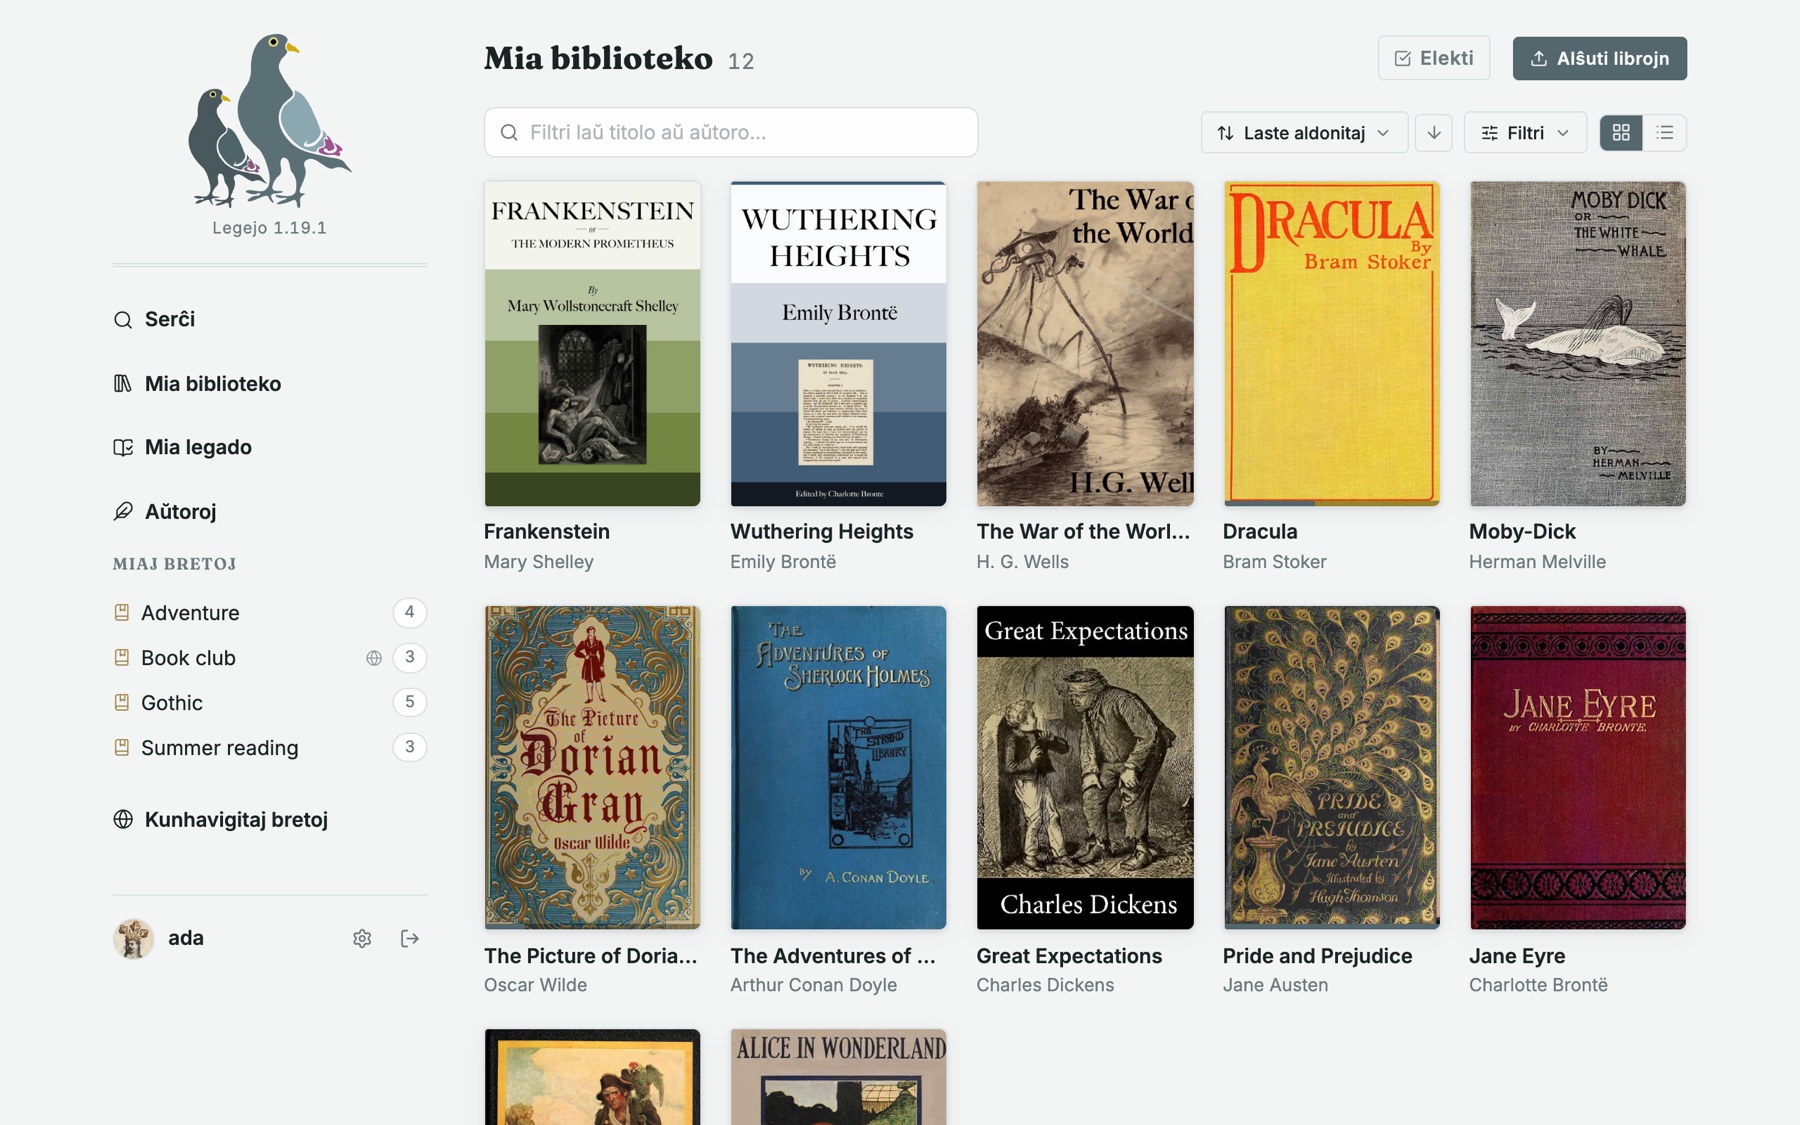The image size is (1800, 1125).
Task: Focus the filter by title or author field
Action: (730, 132)
